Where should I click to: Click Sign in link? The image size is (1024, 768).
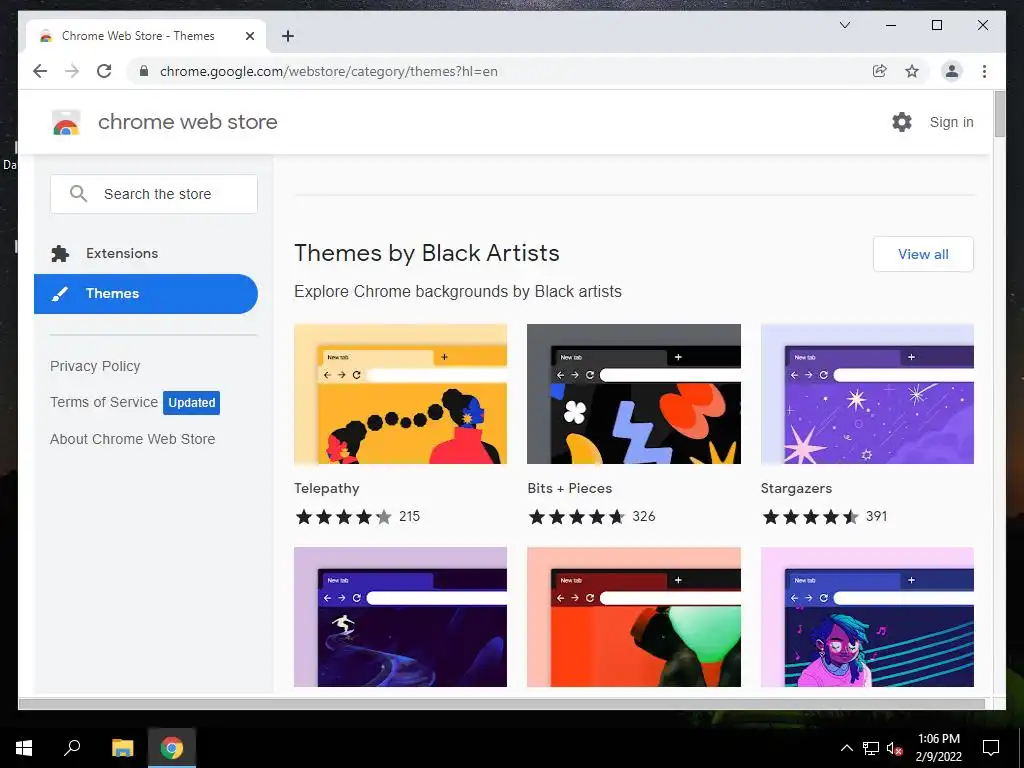(952, 122)
